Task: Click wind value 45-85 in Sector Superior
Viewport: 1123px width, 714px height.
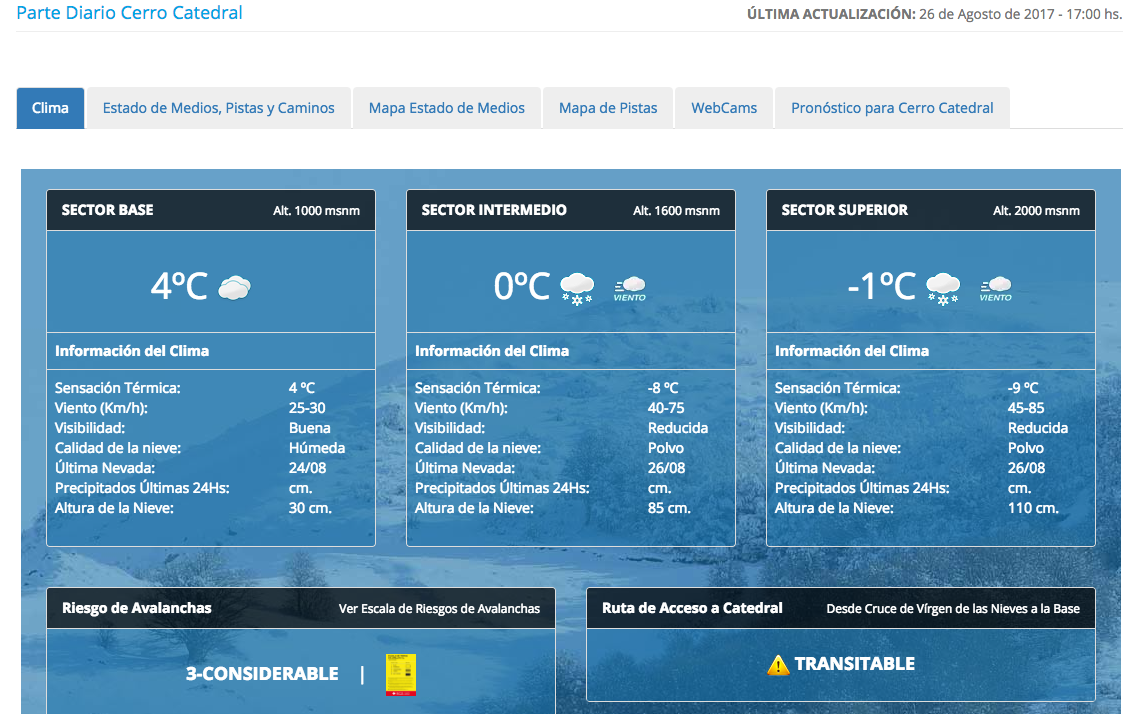Action: click(1026, 408)
